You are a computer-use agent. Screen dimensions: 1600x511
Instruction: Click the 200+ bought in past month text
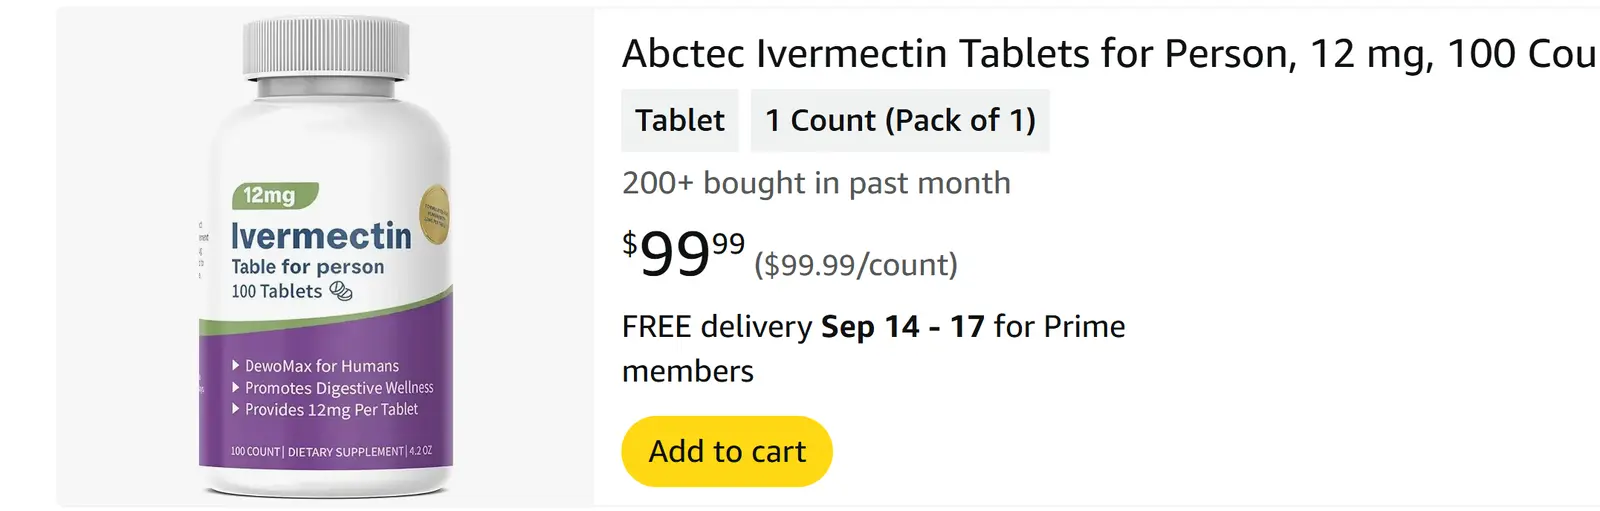[816, 183]
